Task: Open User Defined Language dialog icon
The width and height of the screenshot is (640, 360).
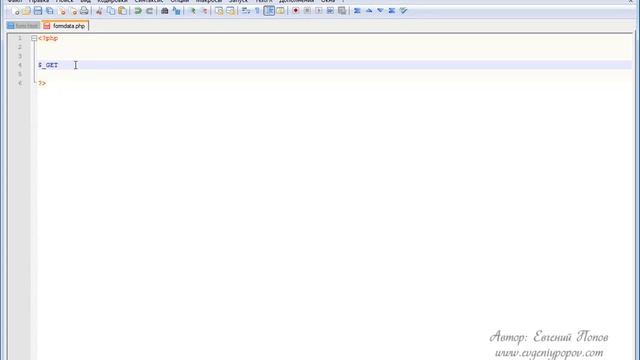Action: point(280,11)
